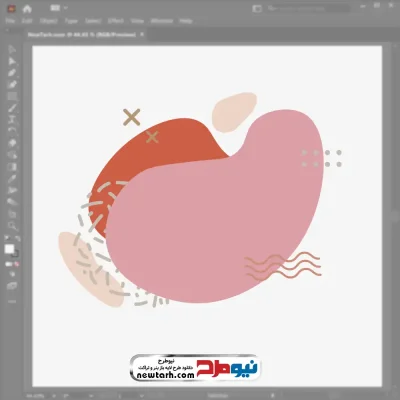Swap fill and stroke colors
This screenshot has height=400, width=400.
point(17,238)
